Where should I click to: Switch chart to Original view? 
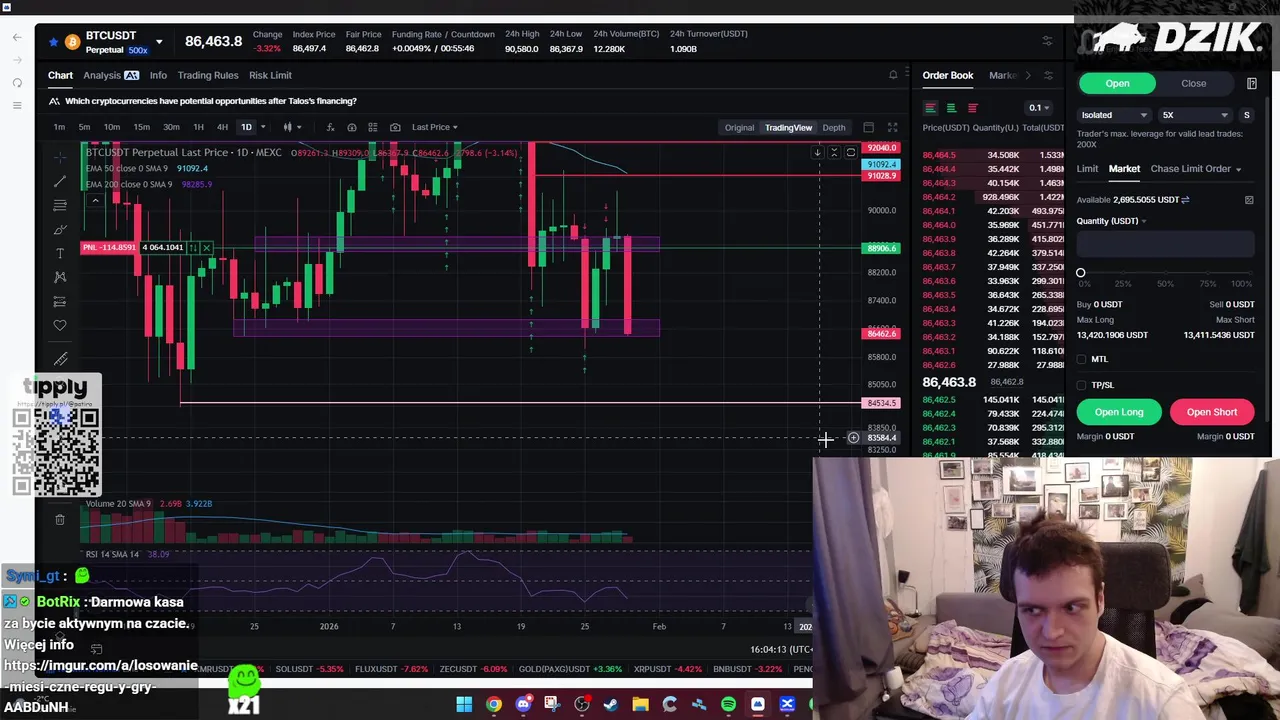[739, 128]
